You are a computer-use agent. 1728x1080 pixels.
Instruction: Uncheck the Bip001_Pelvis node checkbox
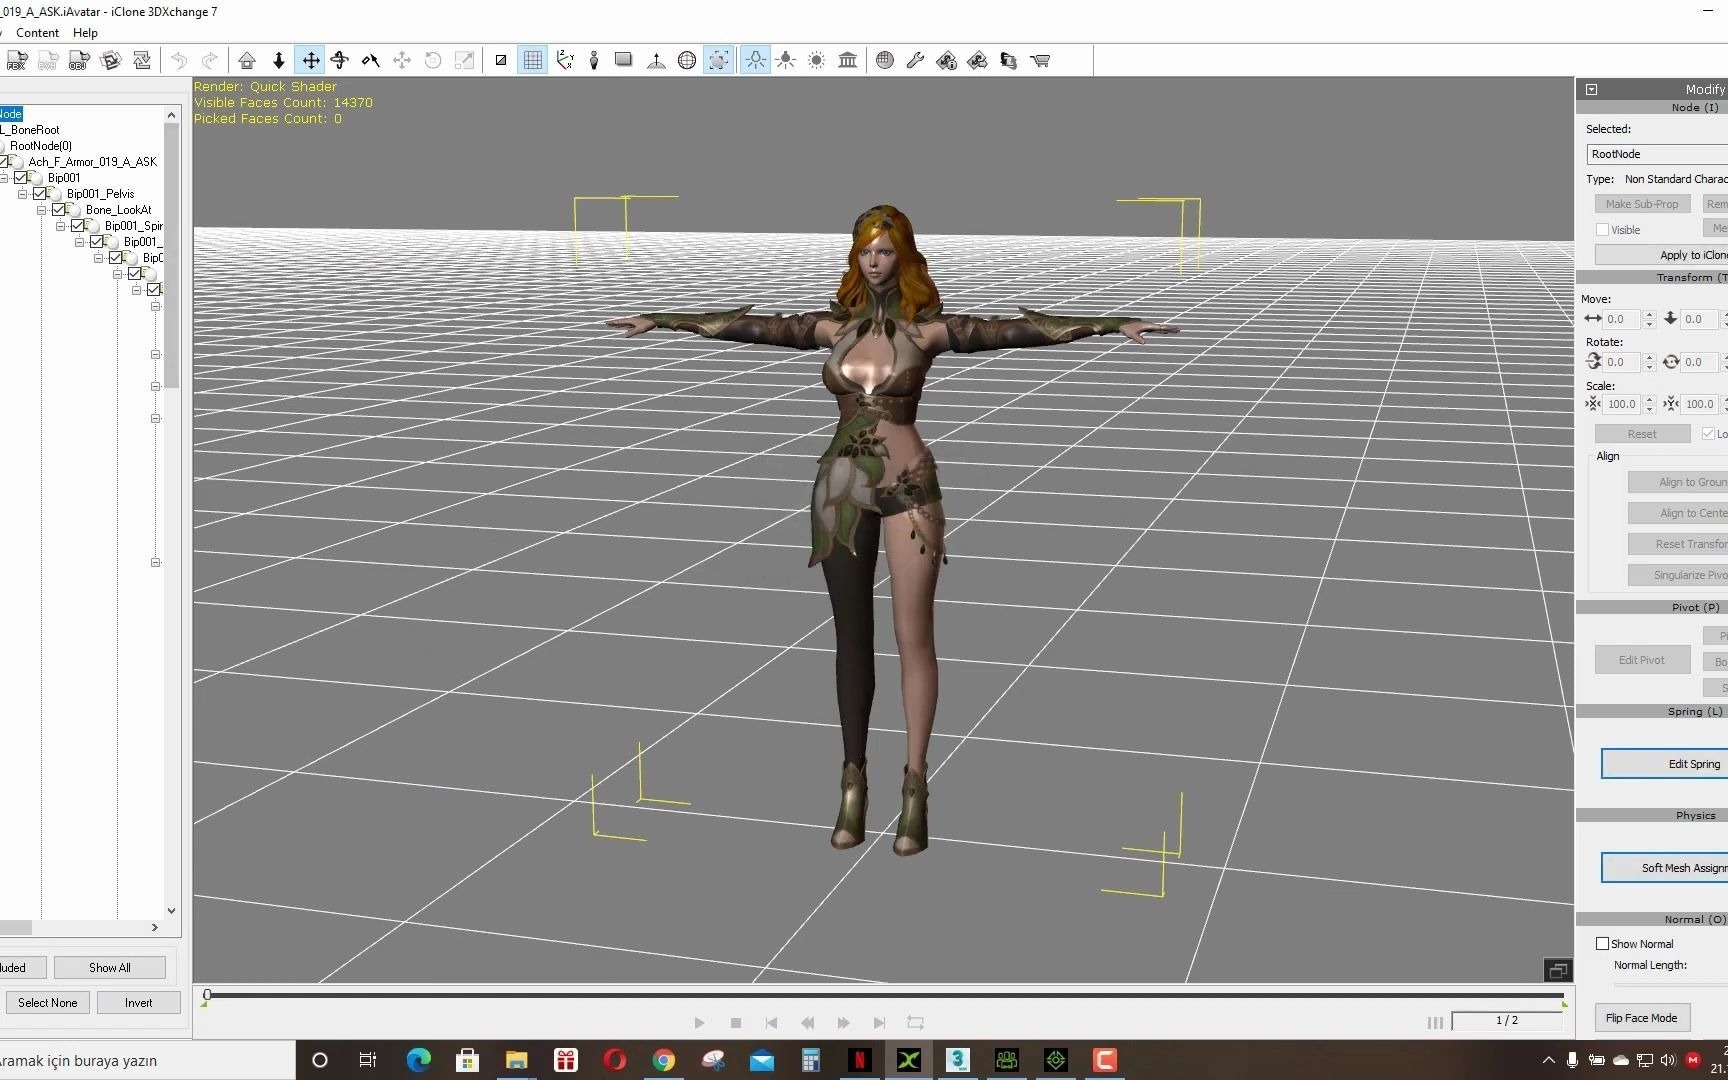pyautogui.click(x=40, y=194)
